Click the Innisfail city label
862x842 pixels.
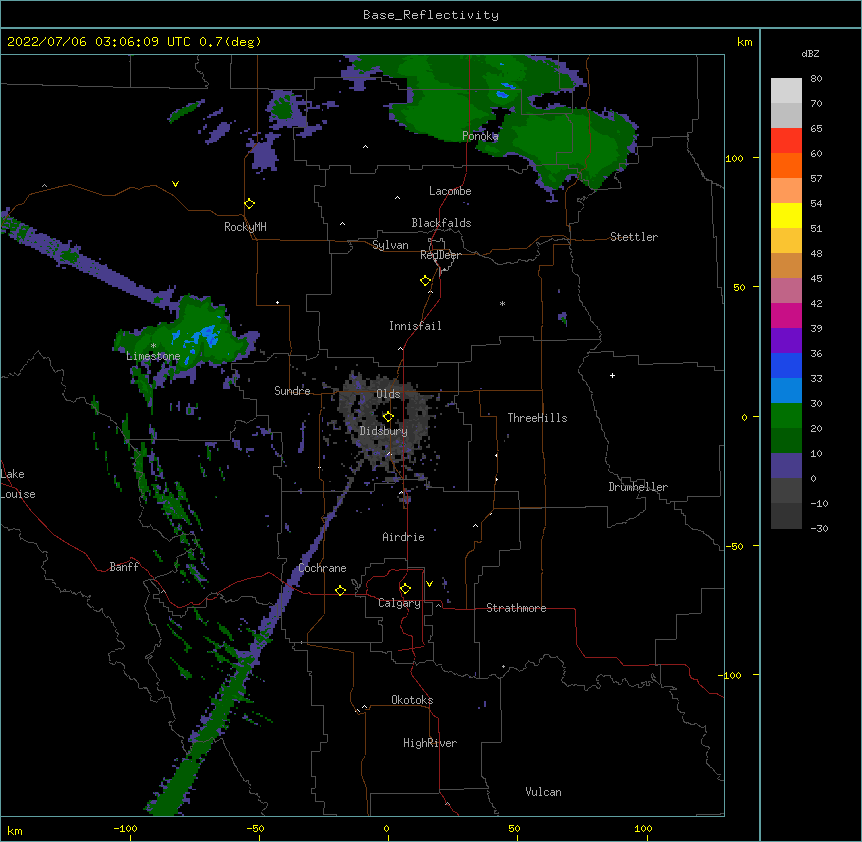pos(415,326)
